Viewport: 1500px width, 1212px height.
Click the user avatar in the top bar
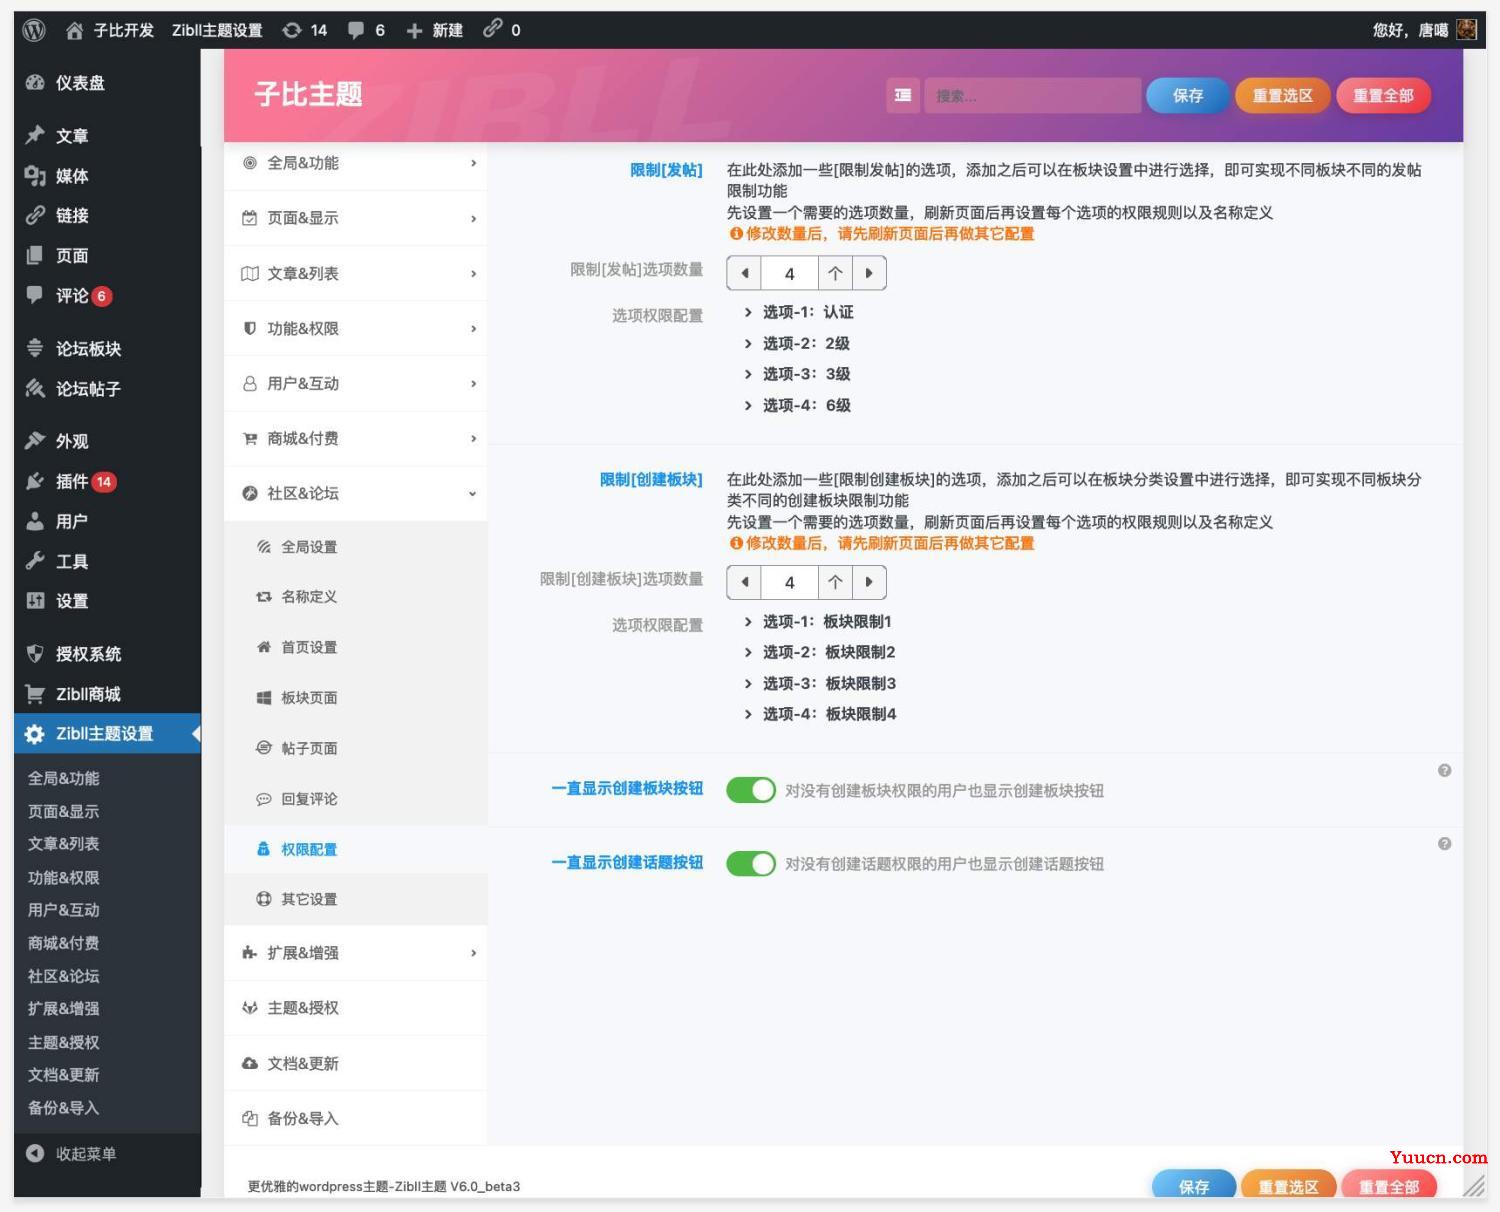(x=1467, y=30)
